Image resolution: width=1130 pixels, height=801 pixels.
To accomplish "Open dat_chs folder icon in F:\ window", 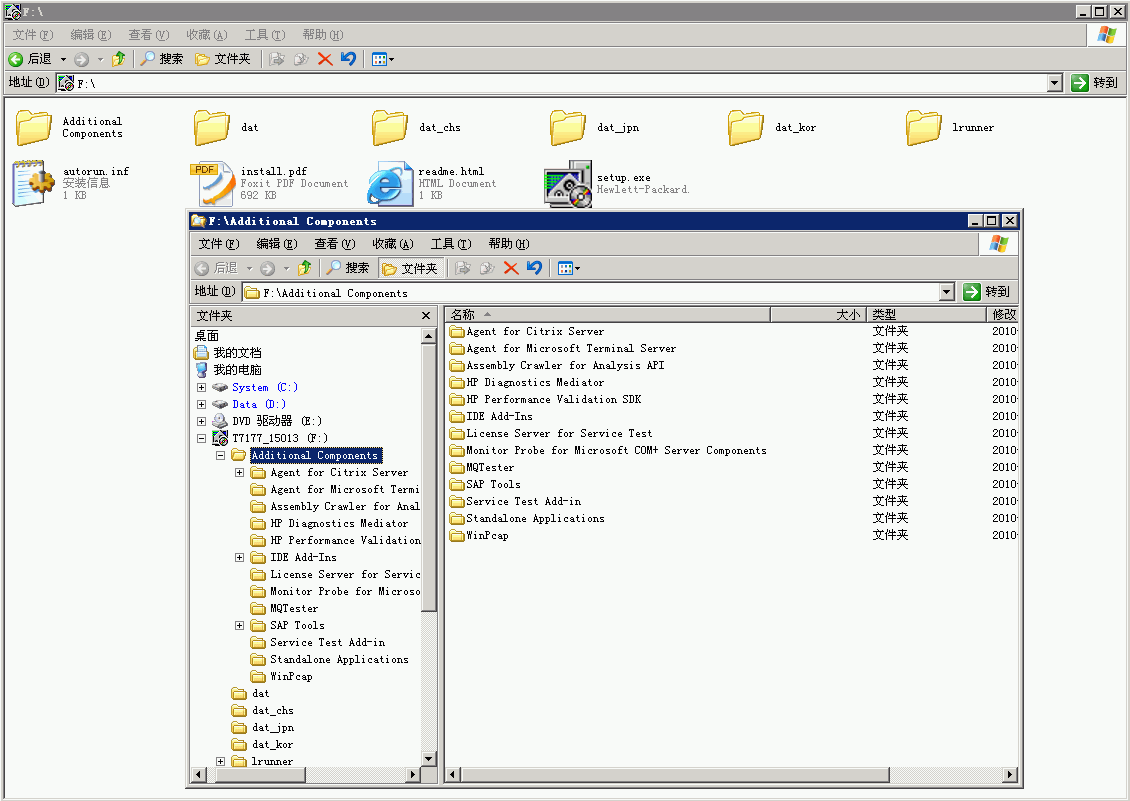I will (390, 128).
